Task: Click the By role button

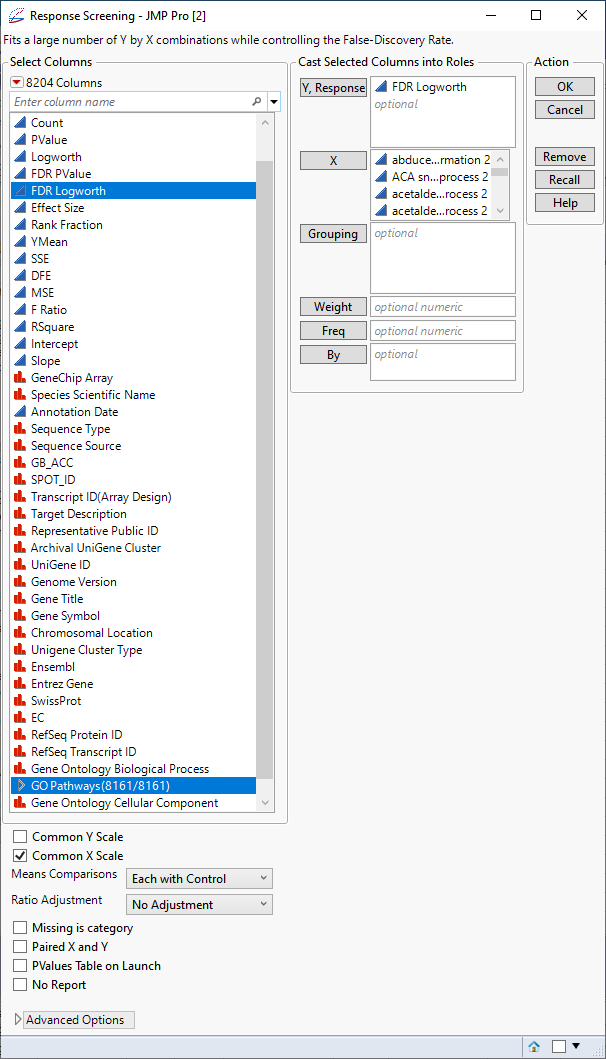Action: tap(333, 355)
